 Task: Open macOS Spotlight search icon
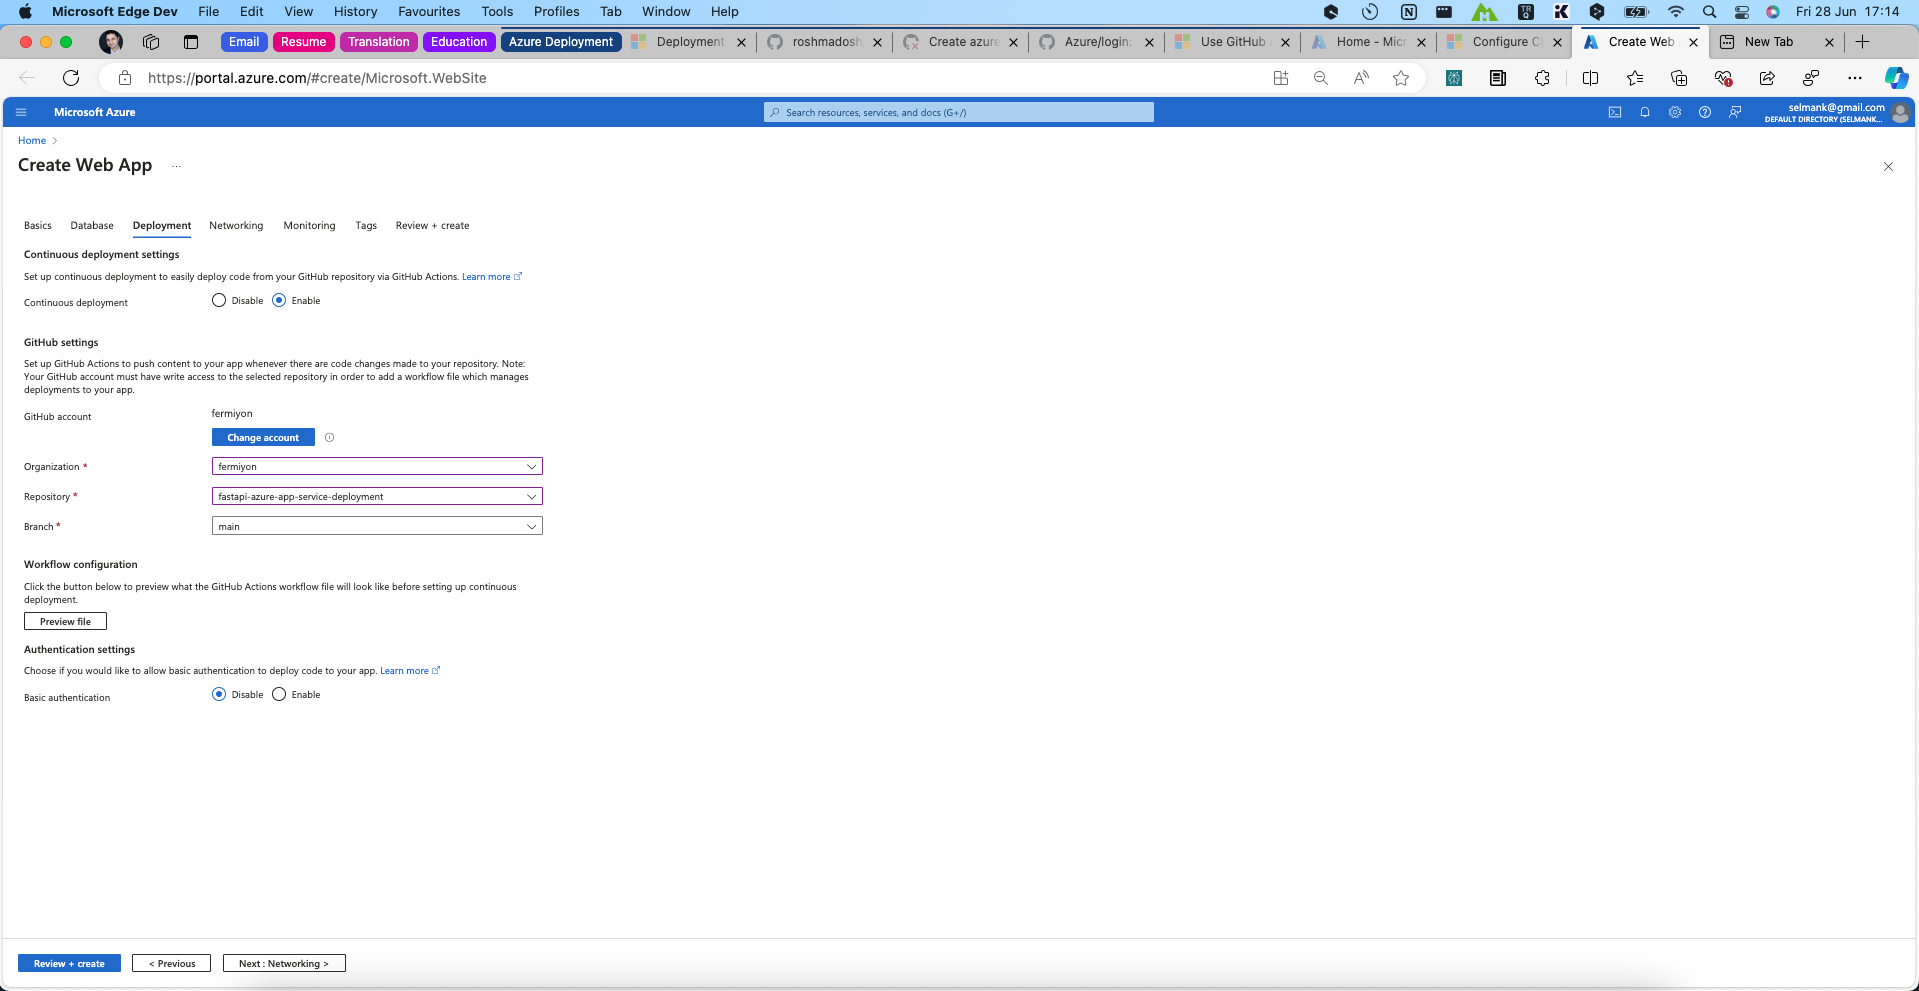(1709, 12)
